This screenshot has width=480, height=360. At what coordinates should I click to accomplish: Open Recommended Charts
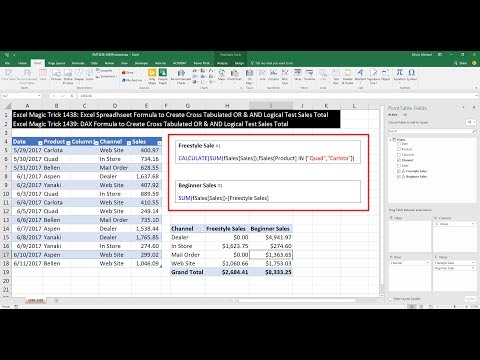[181, 76]
